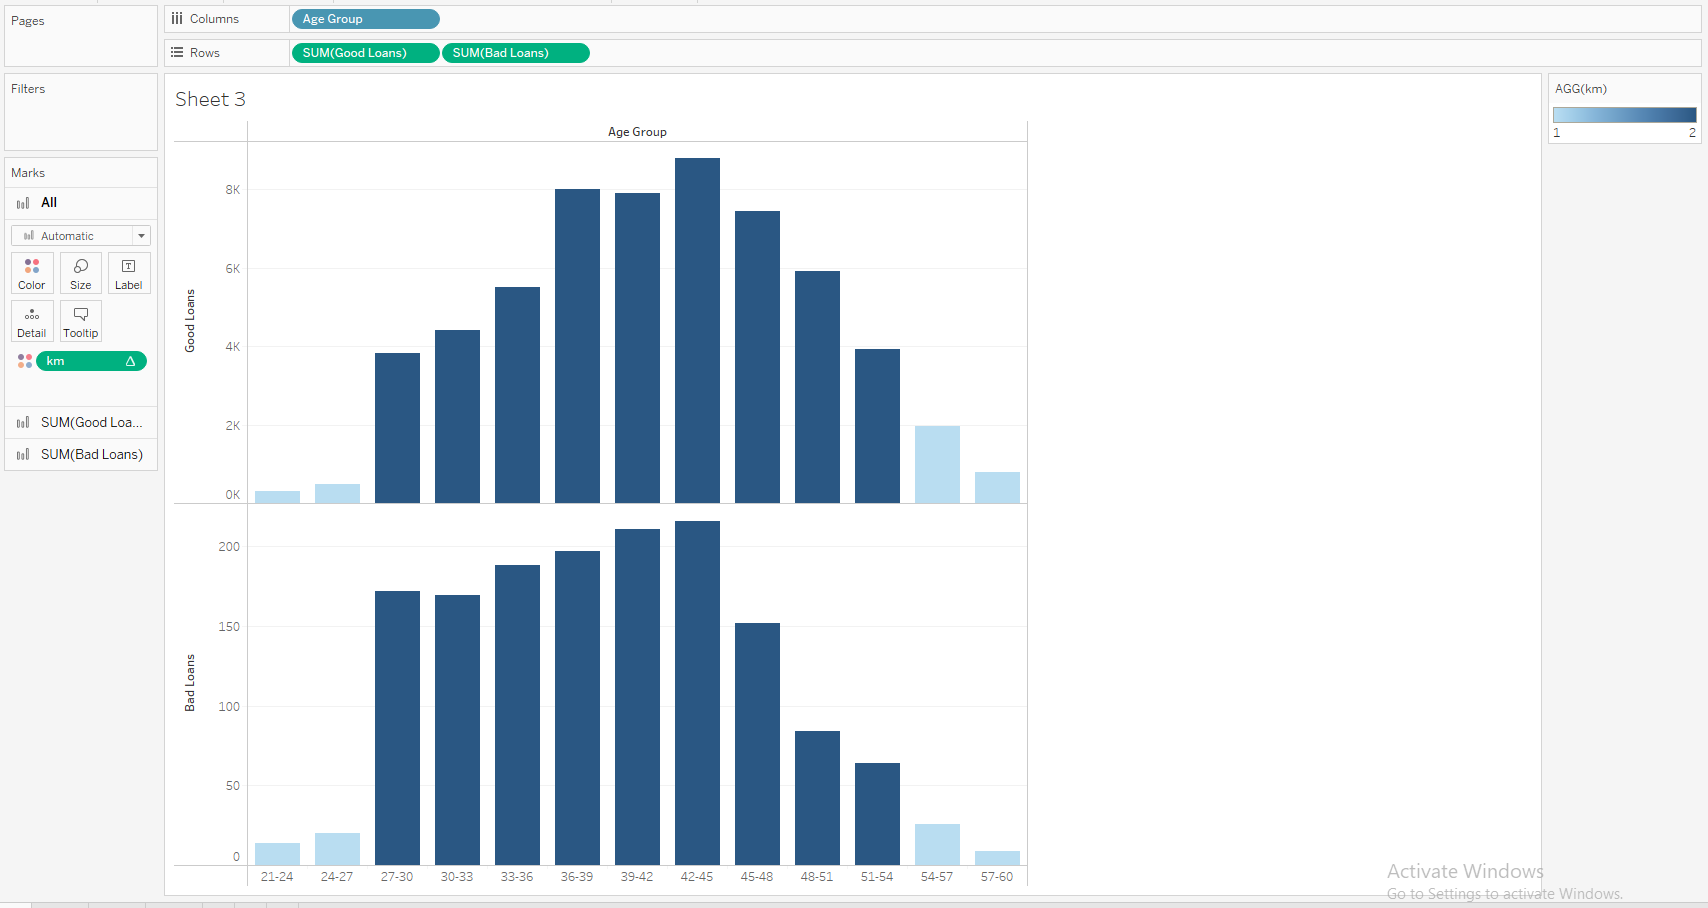Image resolution: width=1708 pixels, height=908 pixels.
Task: Click the Age Group column header
Action: point(637,132)
